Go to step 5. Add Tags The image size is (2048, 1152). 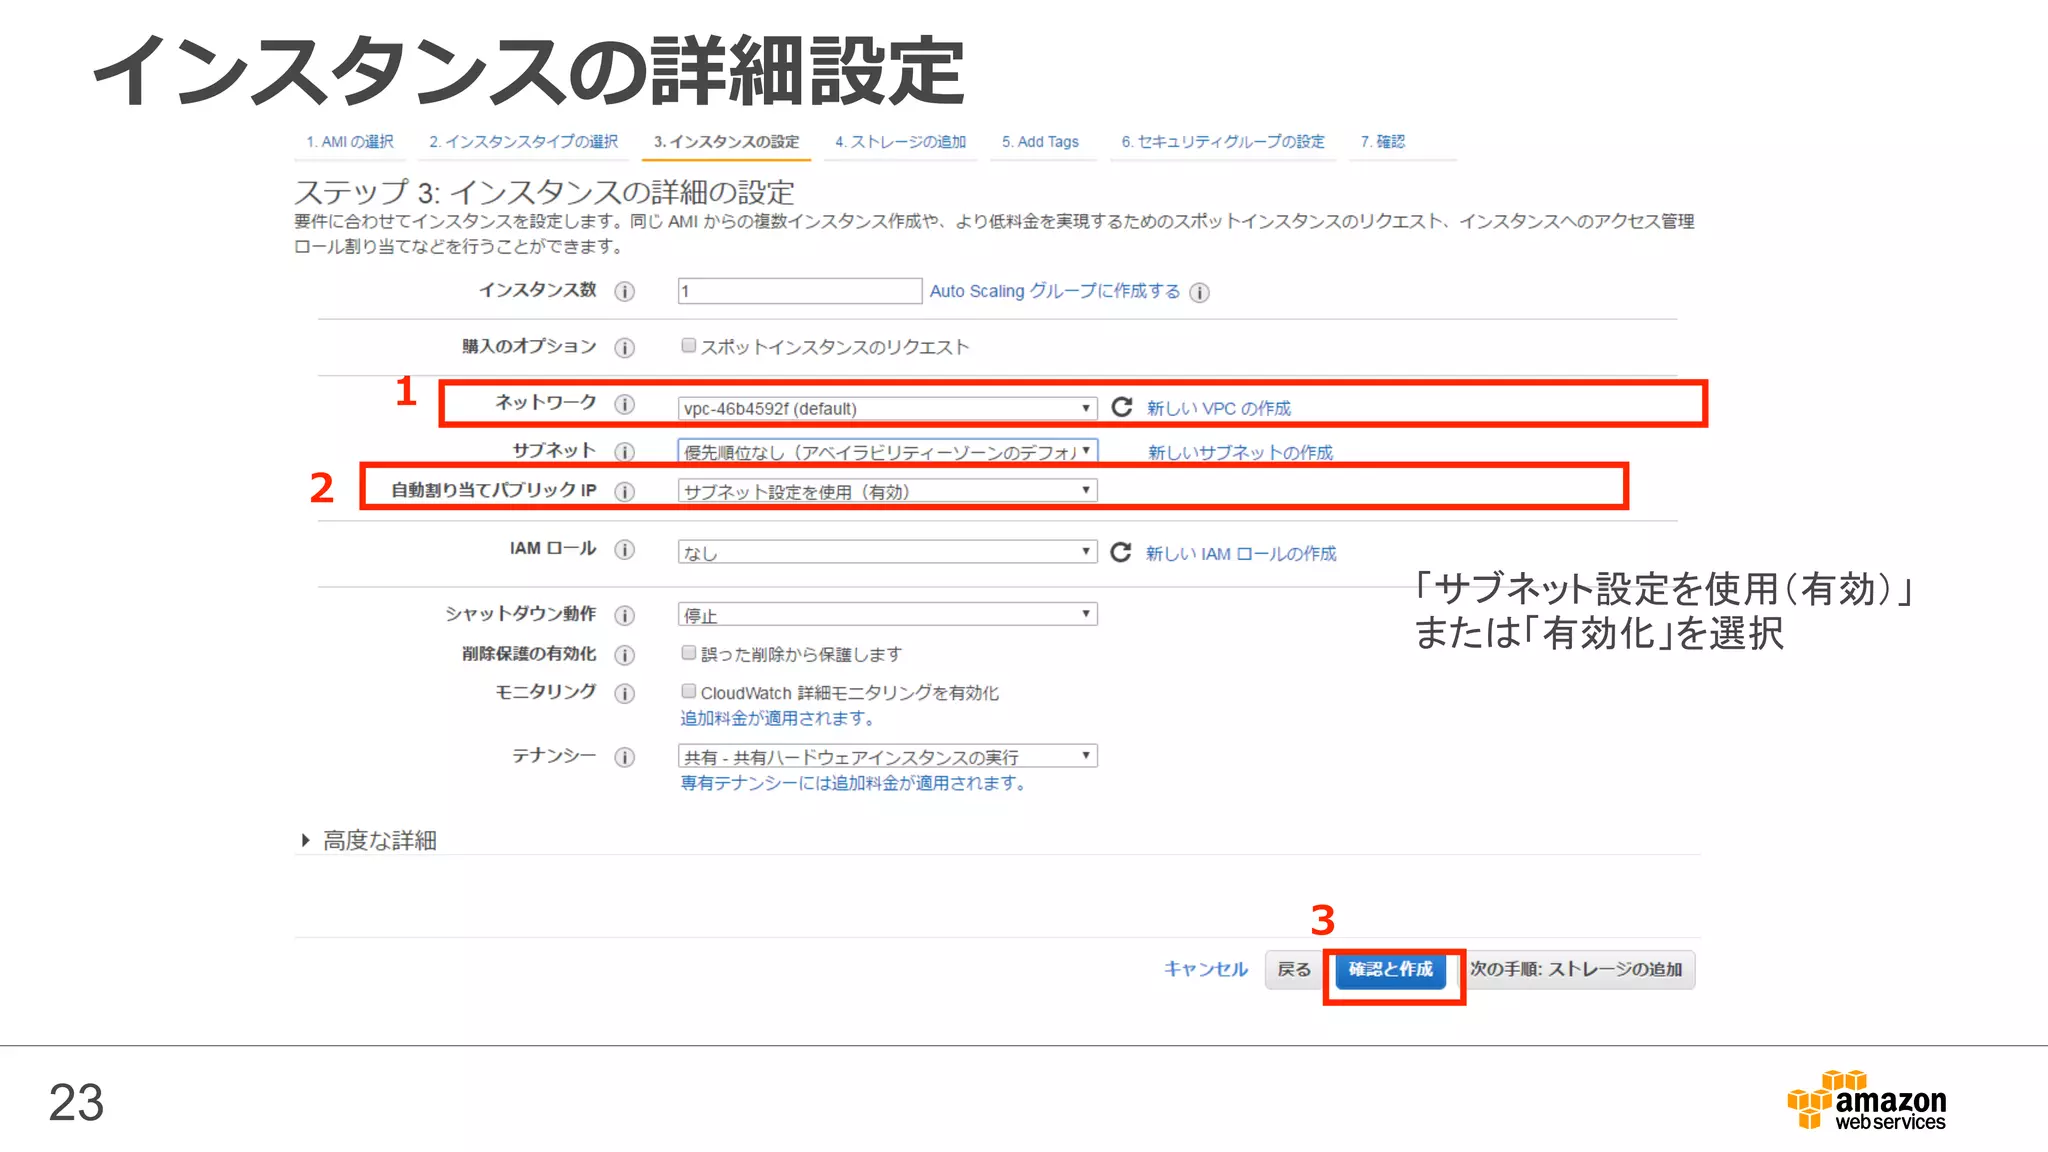pos(1040,142)
